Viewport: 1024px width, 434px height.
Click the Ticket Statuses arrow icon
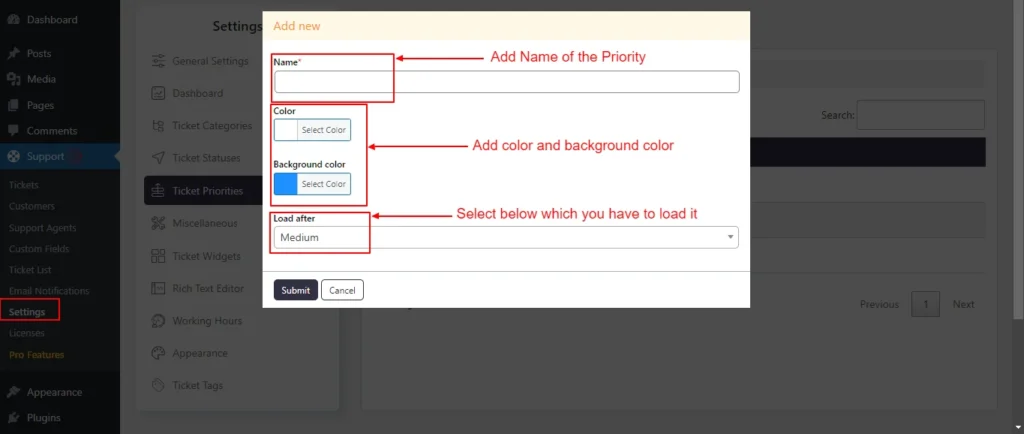[x=158, y=158]
